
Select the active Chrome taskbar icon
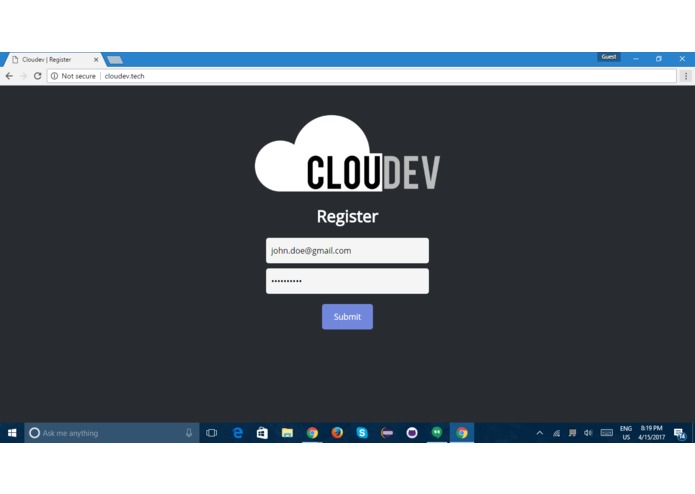coord(462,433)
